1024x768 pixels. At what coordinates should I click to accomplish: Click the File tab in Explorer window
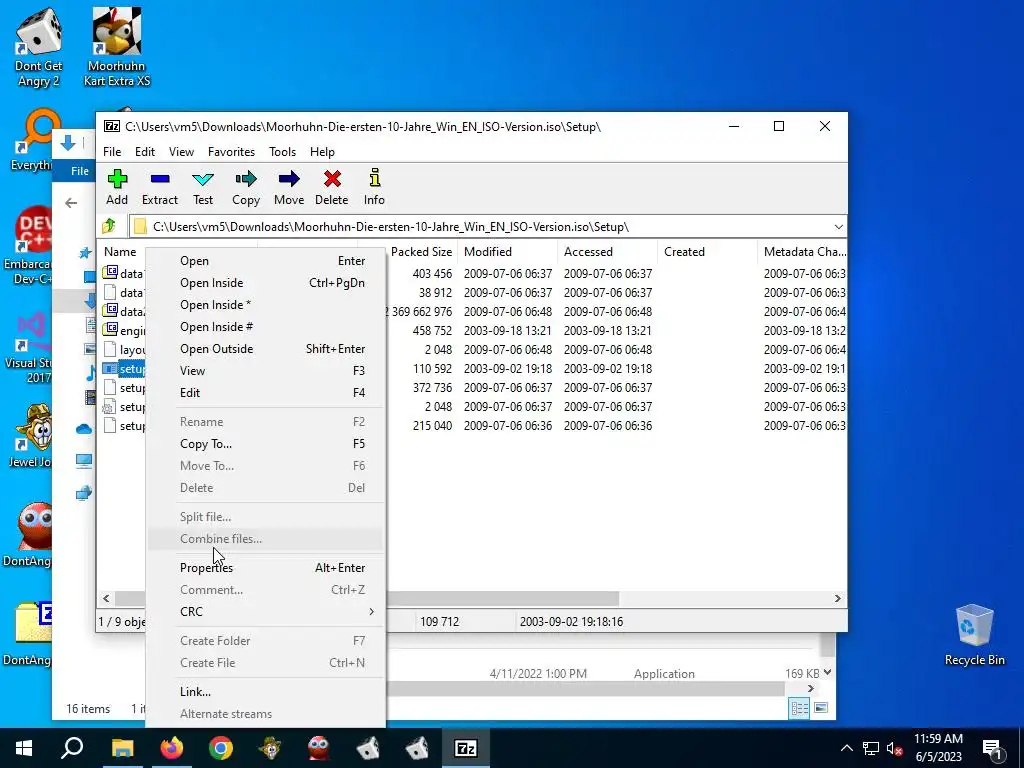pyautogui.click(x=80, y=171)
